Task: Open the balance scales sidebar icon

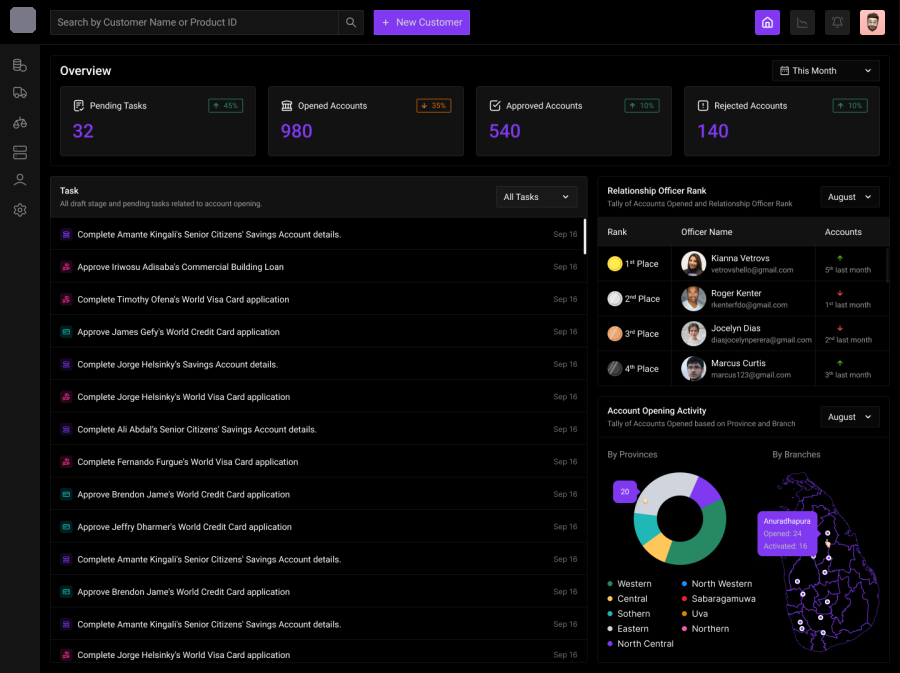Action: click(x=20, y=123)
